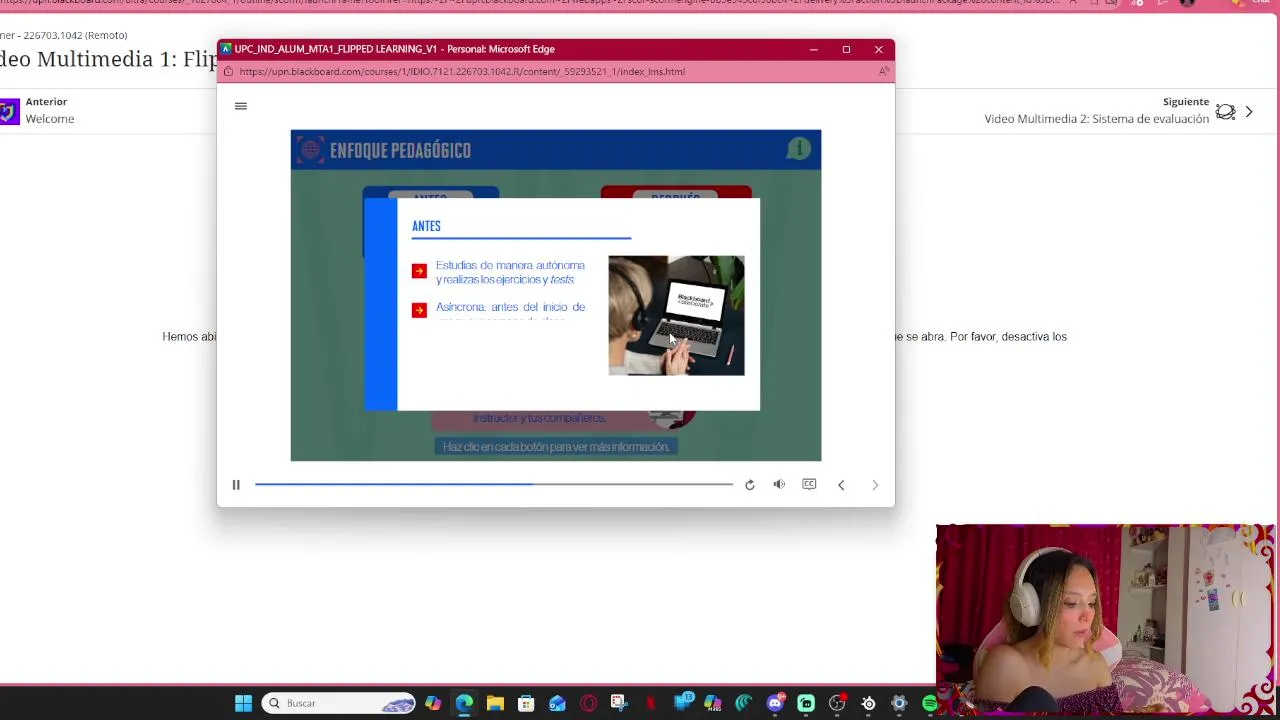Click the taskbar icon with the 13 badge

(x=683, y=703)
